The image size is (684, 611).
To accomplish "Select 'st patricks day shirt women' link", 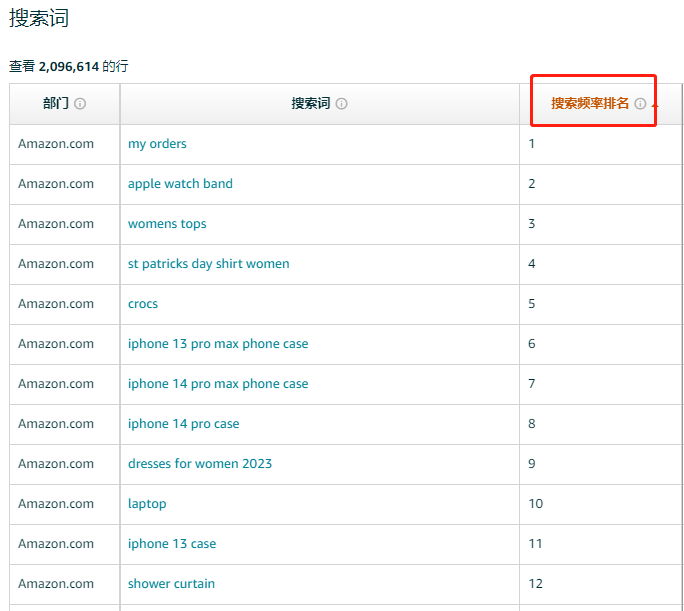I will (x=209, y=264).
